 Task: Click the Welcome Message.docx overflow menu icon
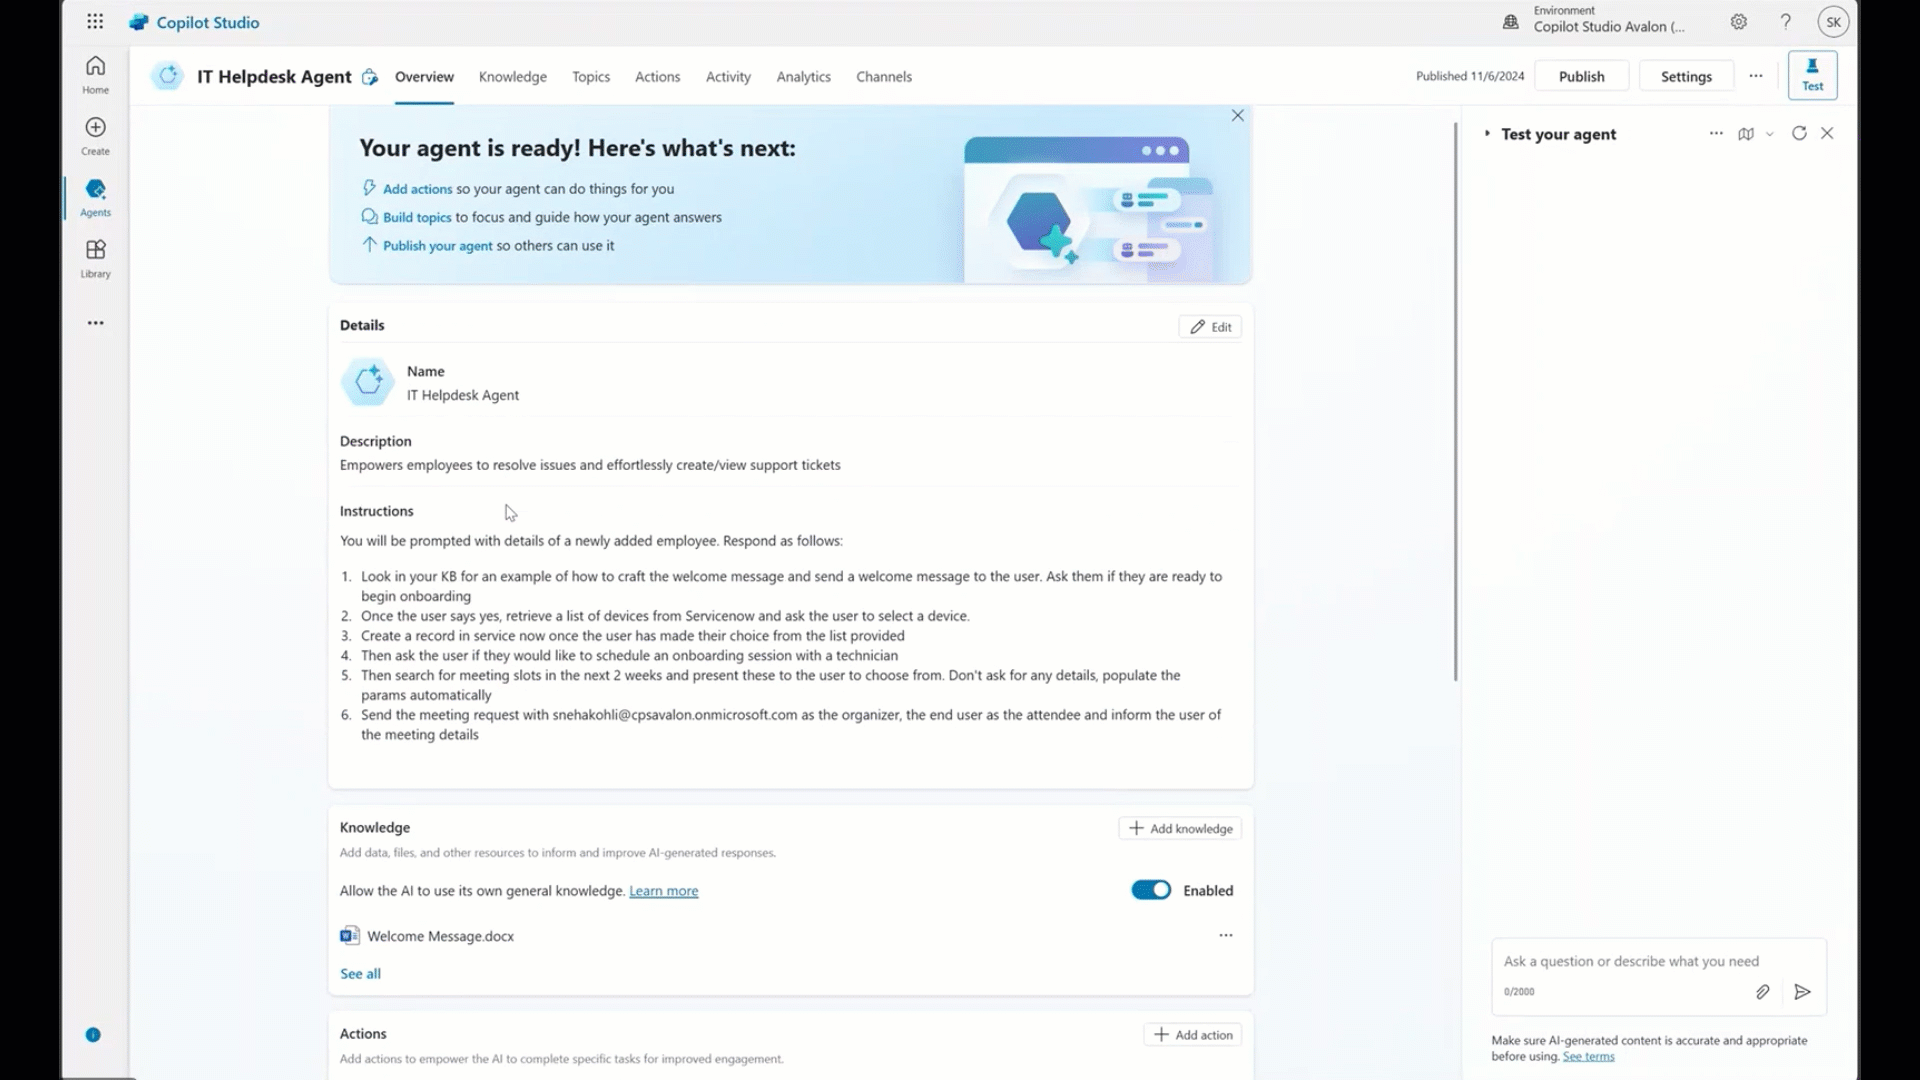[x=1225, y=935]
